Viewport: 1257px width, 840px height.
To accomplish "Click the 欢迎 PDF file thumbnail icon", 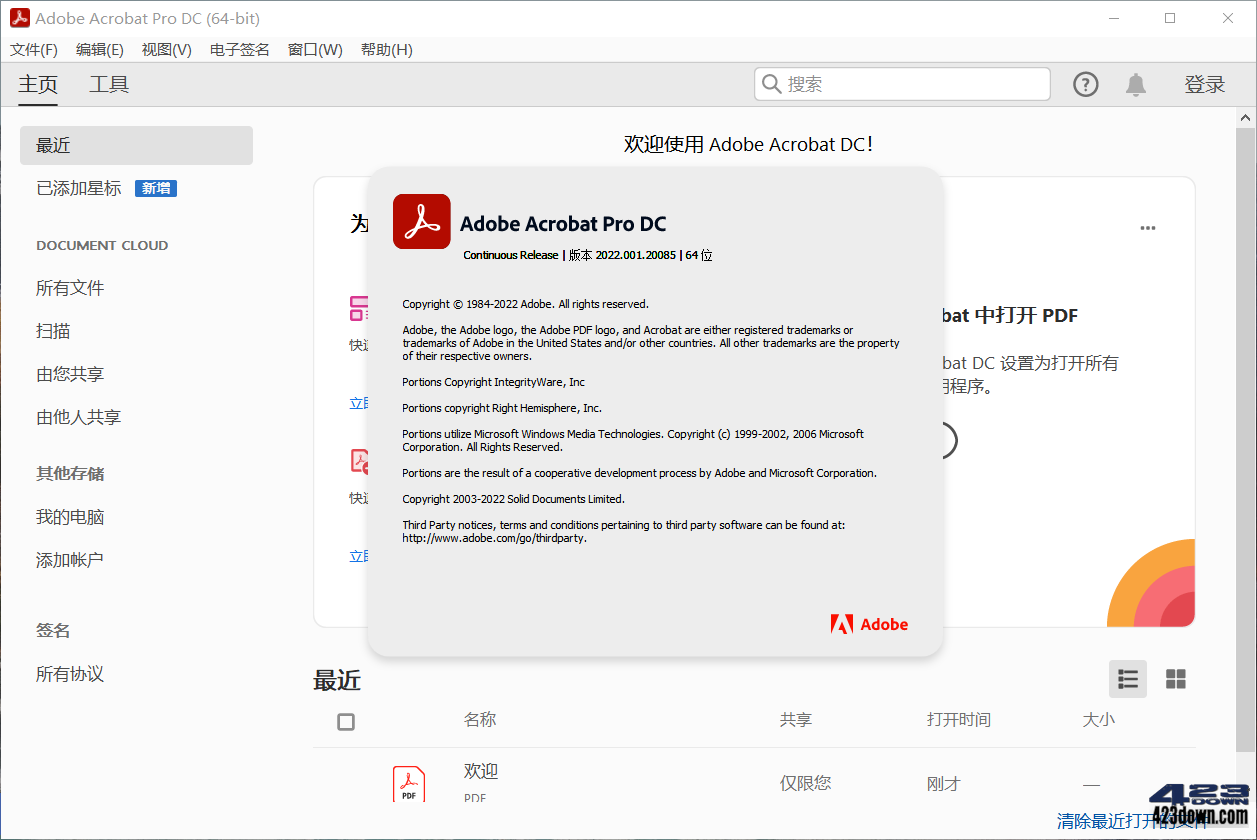I will [408, 783].
